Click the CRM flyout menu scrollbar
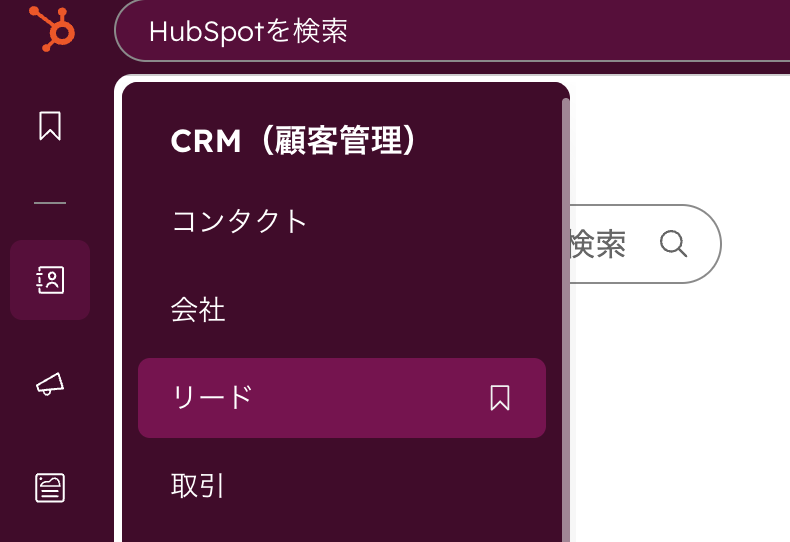The image size is (790, 542). (565, 320)
